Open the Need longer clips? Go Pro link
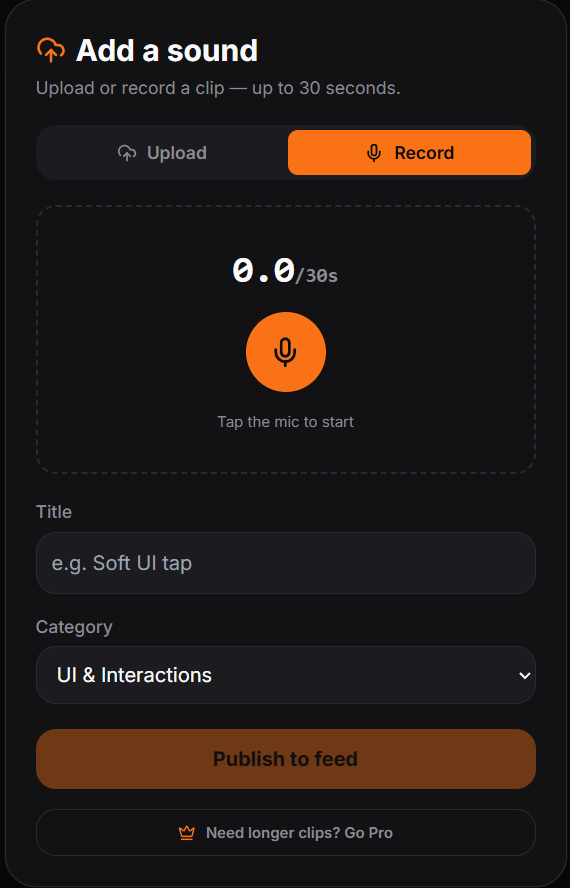The width and height of the screenshot is (570, 888). (x=286, y=832)
